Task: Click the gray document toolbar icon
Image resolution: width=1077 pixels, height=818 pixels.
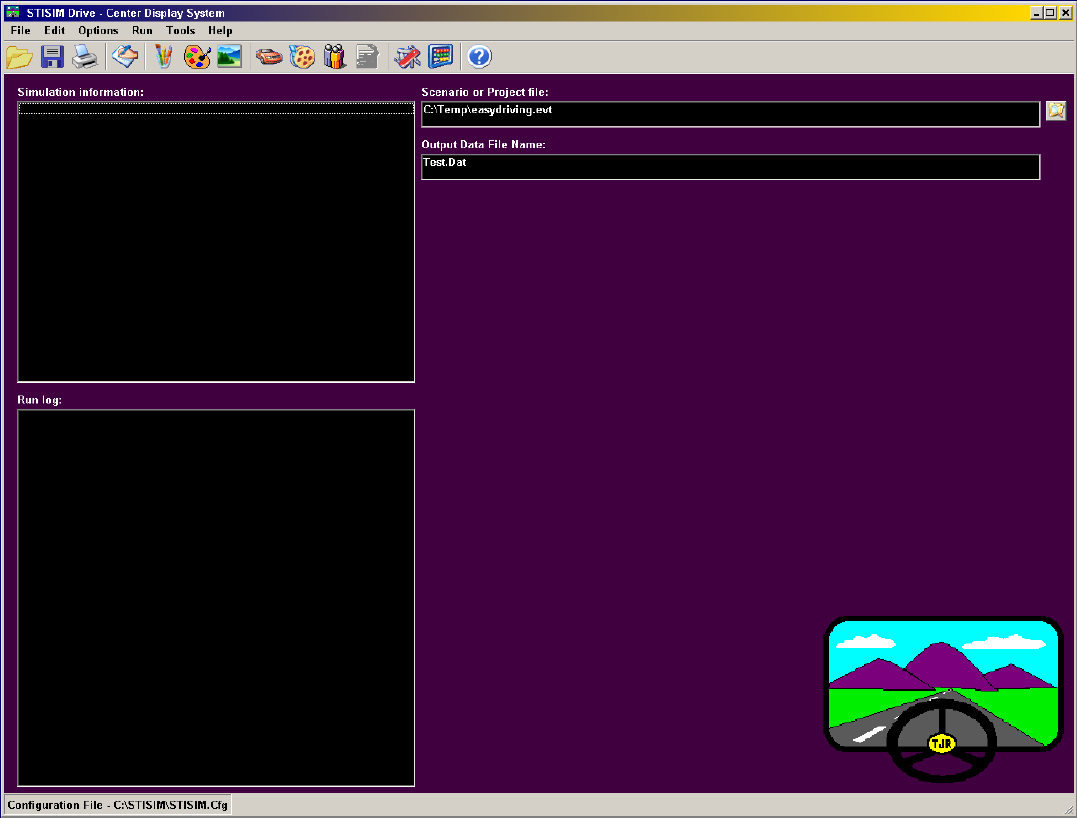Action: pos(367,57)
